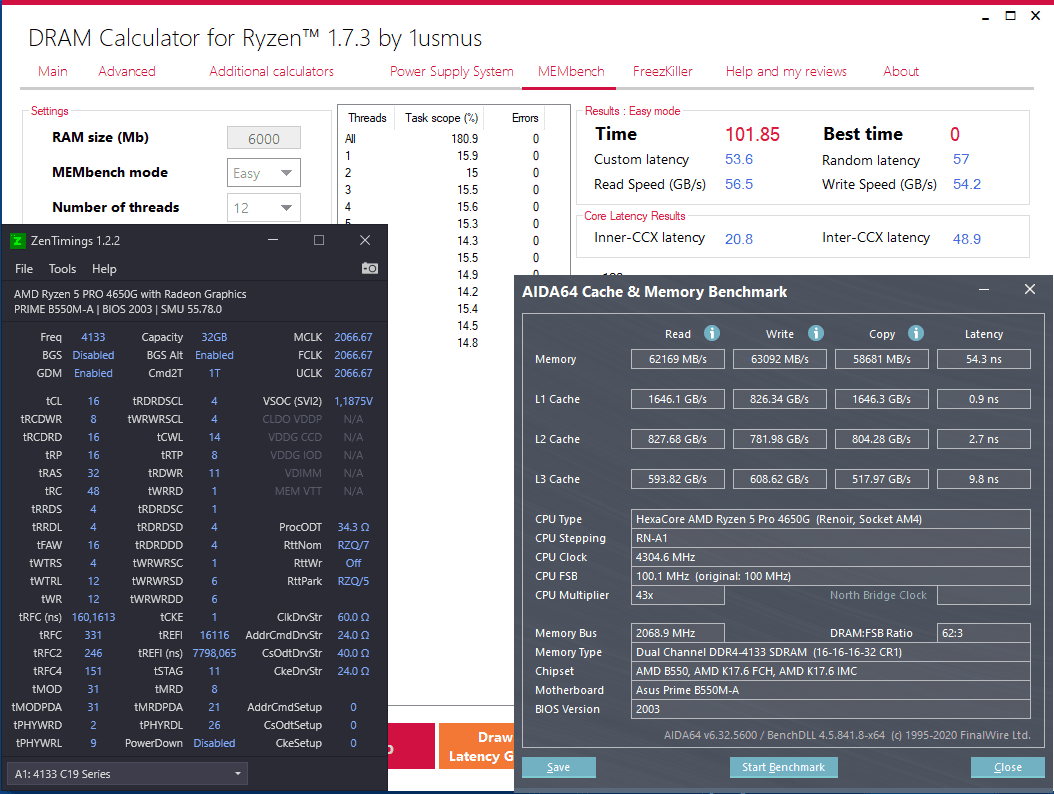Select the MEMbench tab

pyautogui.click(x=571, y=71)
